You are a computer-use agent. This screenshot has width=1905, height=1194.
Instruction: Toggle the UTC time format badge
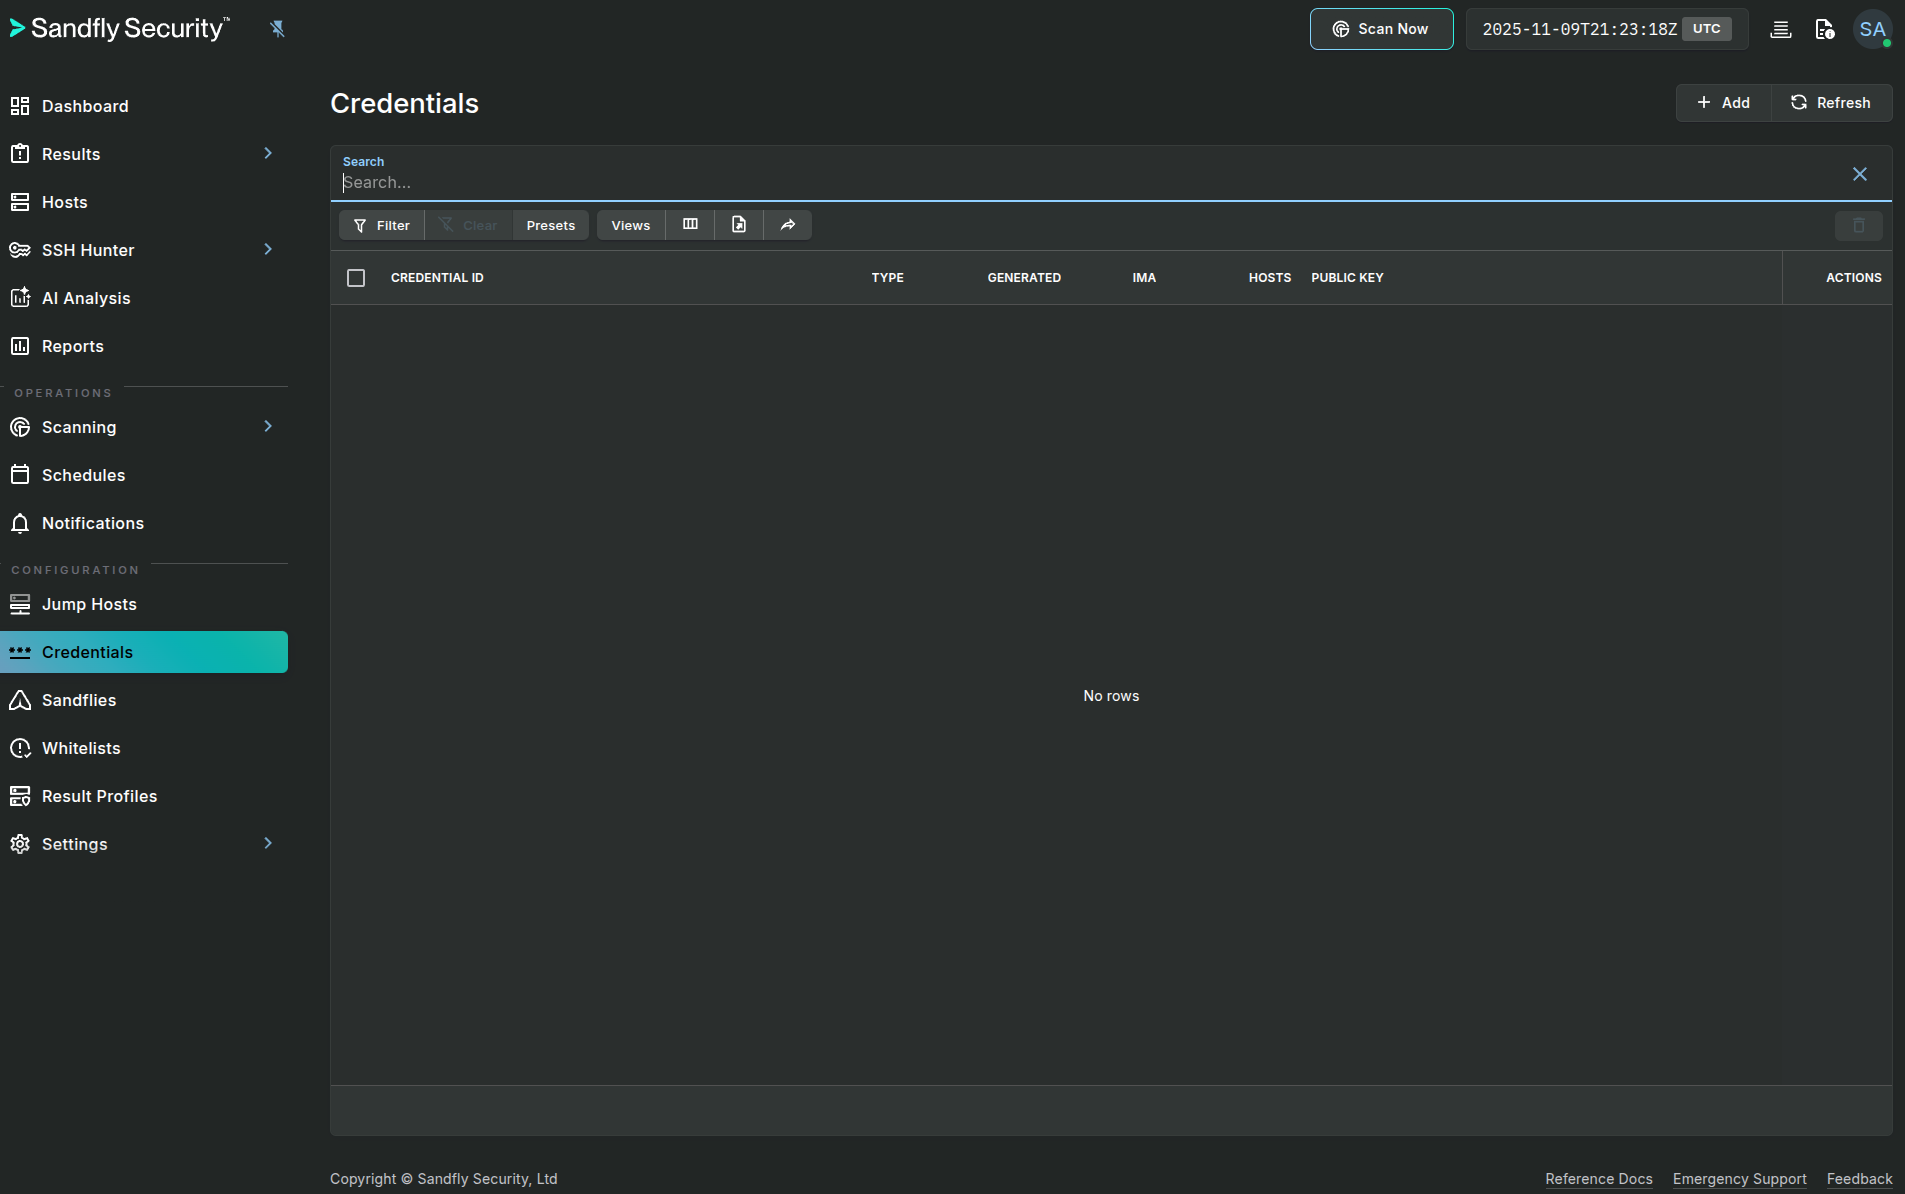[1706, 29]
